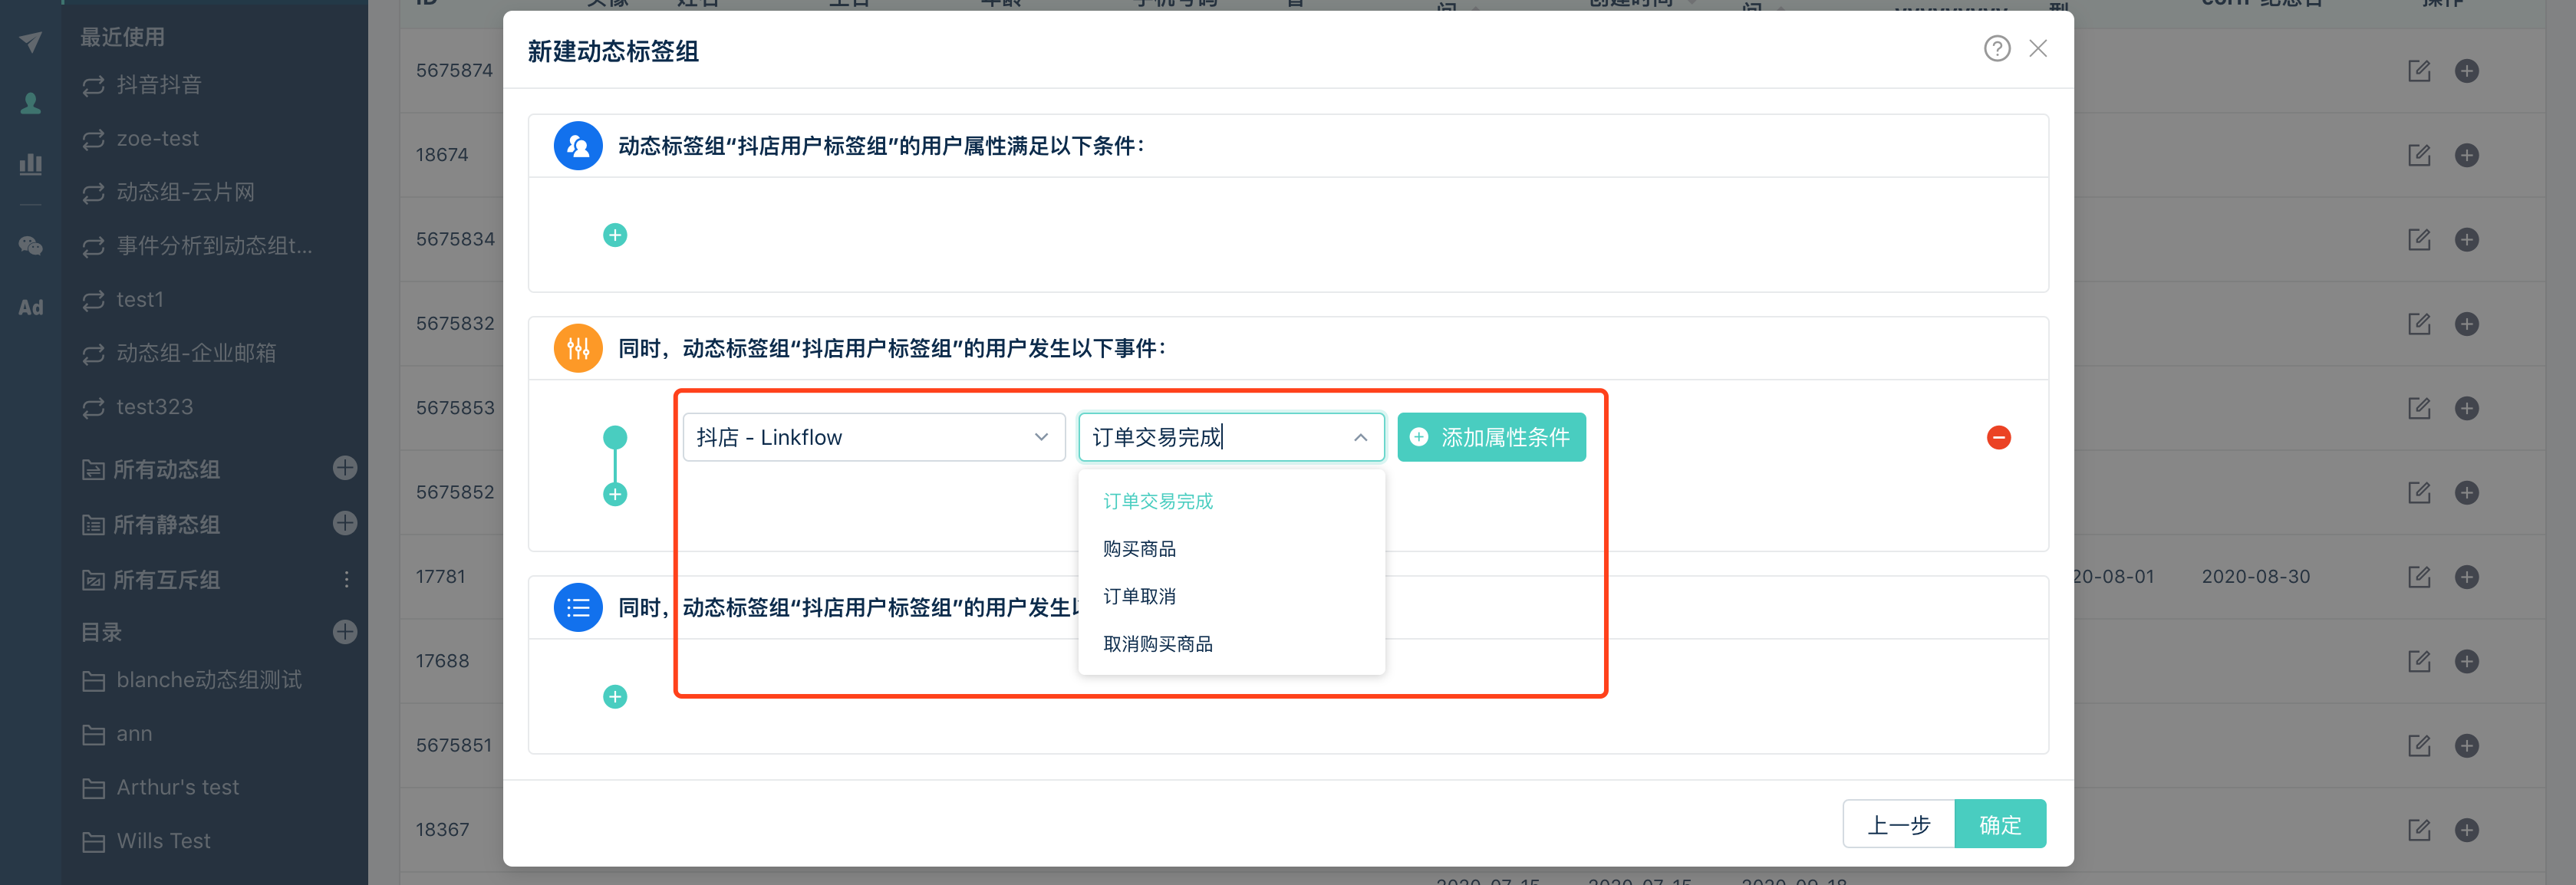Viewport: 2576px width, 885px height.
Task: Open three-dot menu beside 所有互斥组
Action: pos(346,579)
